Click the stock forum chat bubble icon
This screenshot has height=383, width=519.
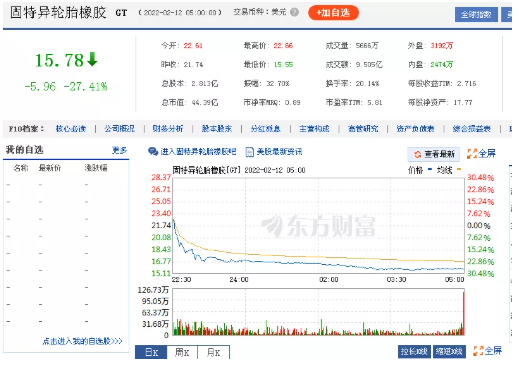coord(153,152)
